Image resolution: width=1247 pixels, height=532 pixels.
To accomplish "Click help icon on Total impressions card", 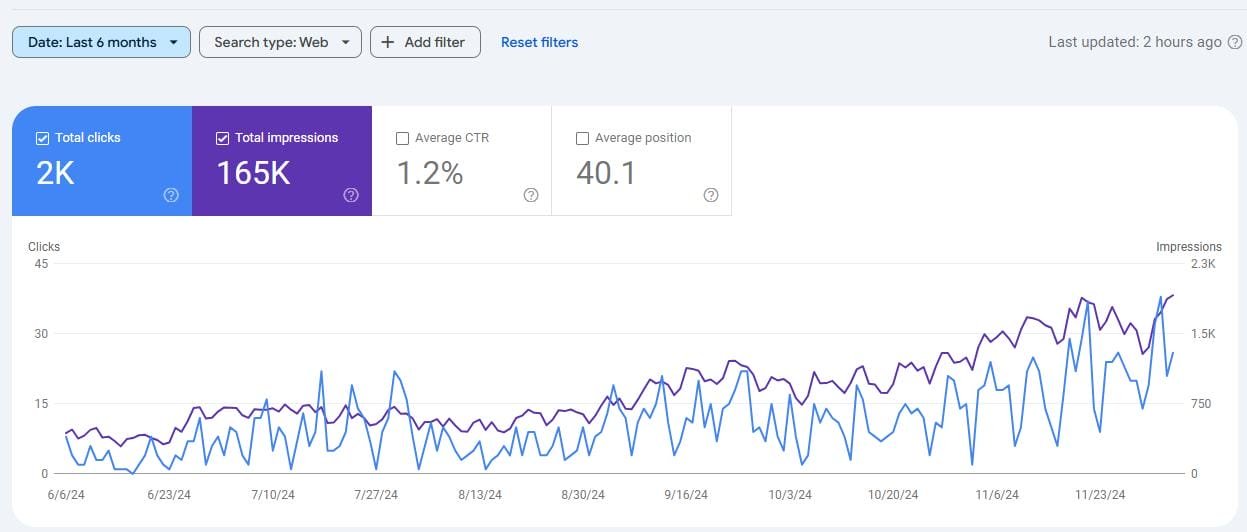I will (x=351, y=195).
